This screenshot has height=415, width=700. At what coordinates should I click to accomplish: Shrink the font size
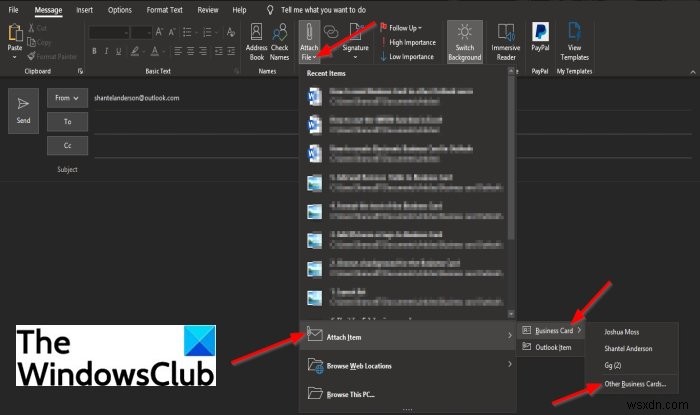click(171, 32)
